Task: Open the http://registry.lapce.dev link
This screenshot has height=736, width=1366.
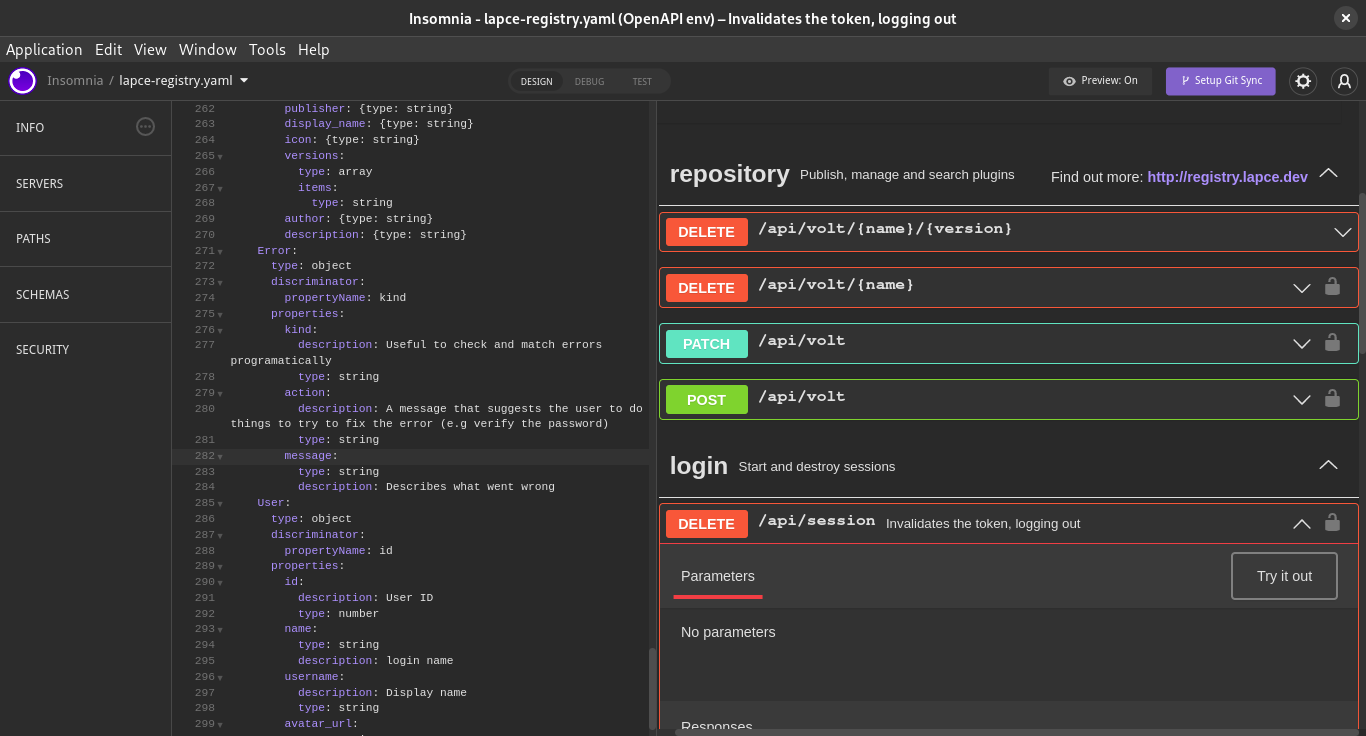Action: coord(1228,176)
